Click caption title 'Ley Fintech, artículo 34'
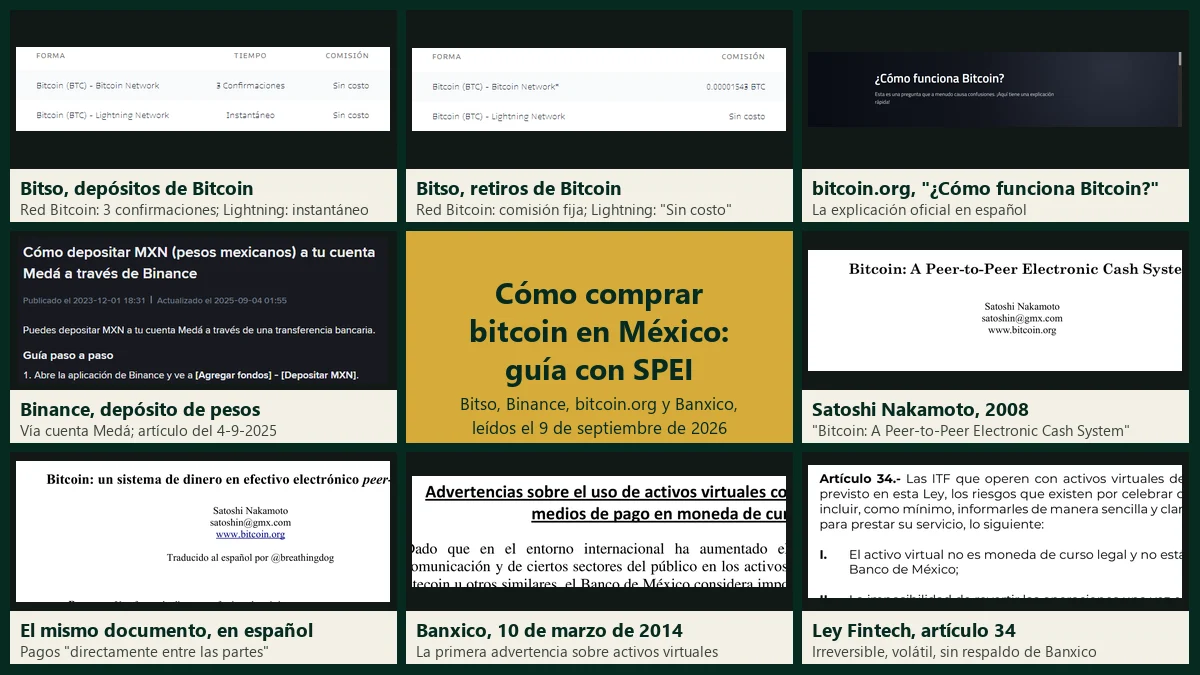The width and height of the screenshot is (1200, 675). tap(914, 630)
